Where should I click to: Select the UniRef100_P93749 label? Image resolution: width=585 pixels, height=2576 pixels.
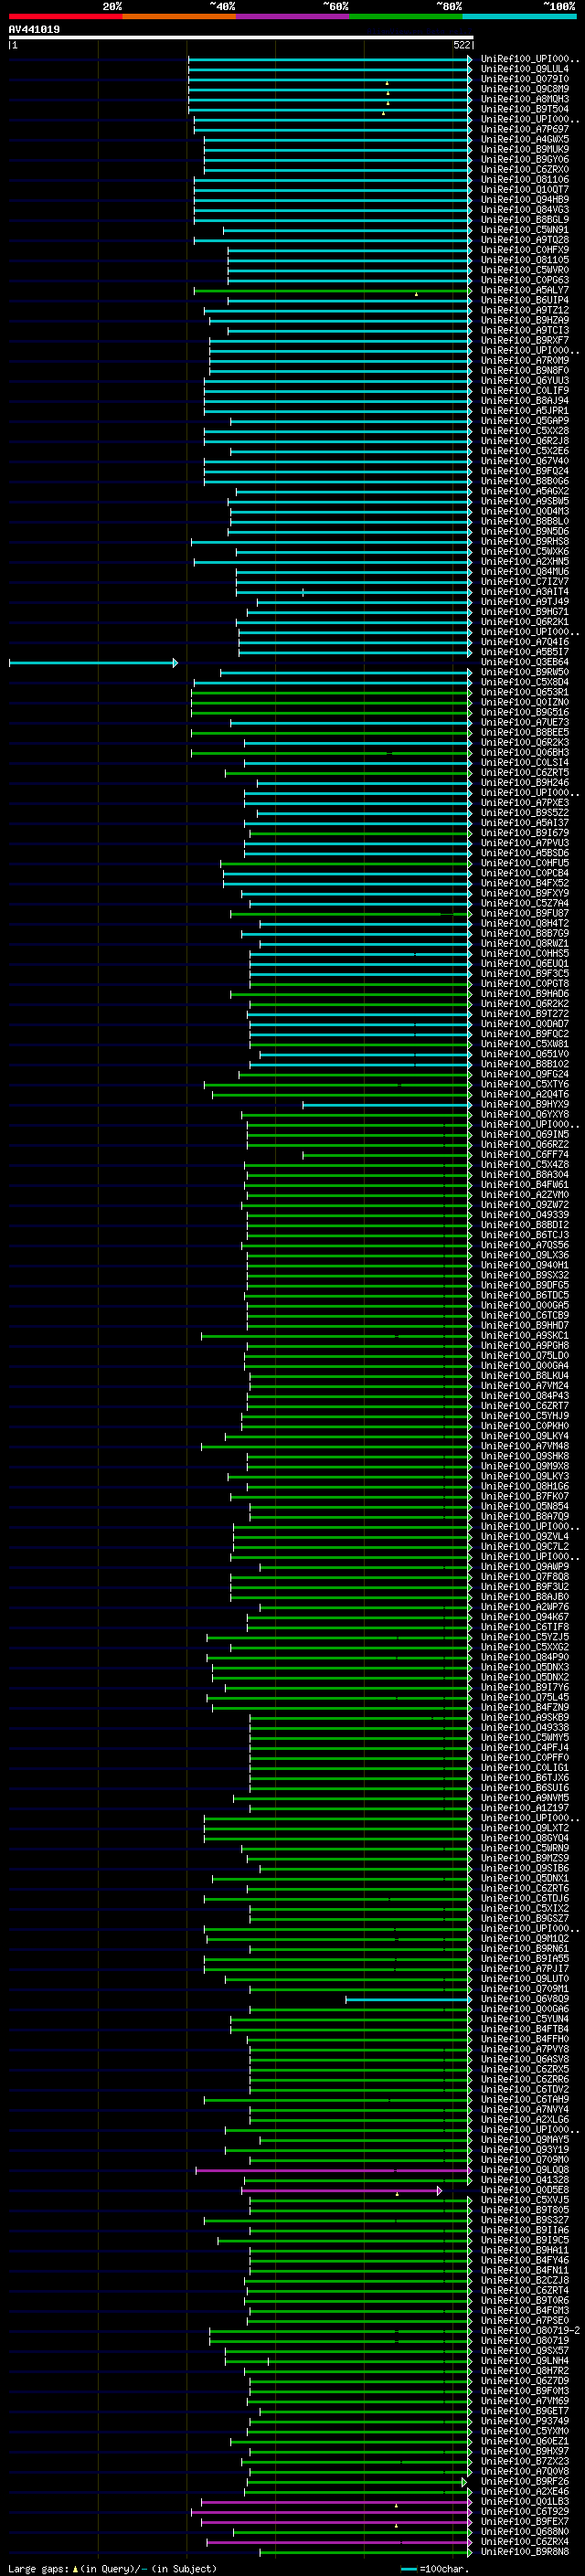click(x=525, y=2421)
